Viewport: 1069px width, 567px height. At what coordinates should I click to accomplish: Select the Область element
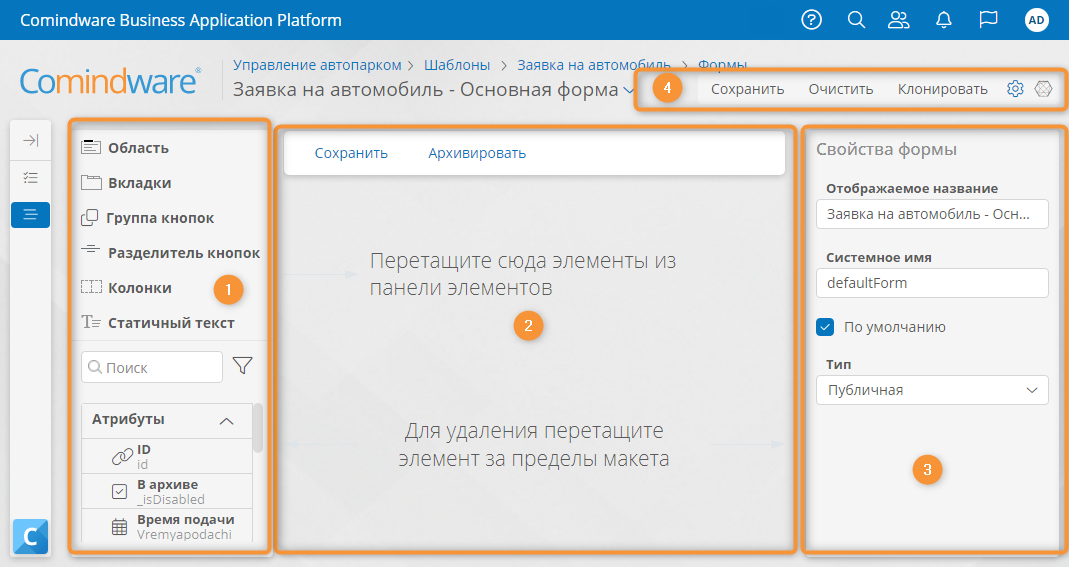[x=125, y=147]
